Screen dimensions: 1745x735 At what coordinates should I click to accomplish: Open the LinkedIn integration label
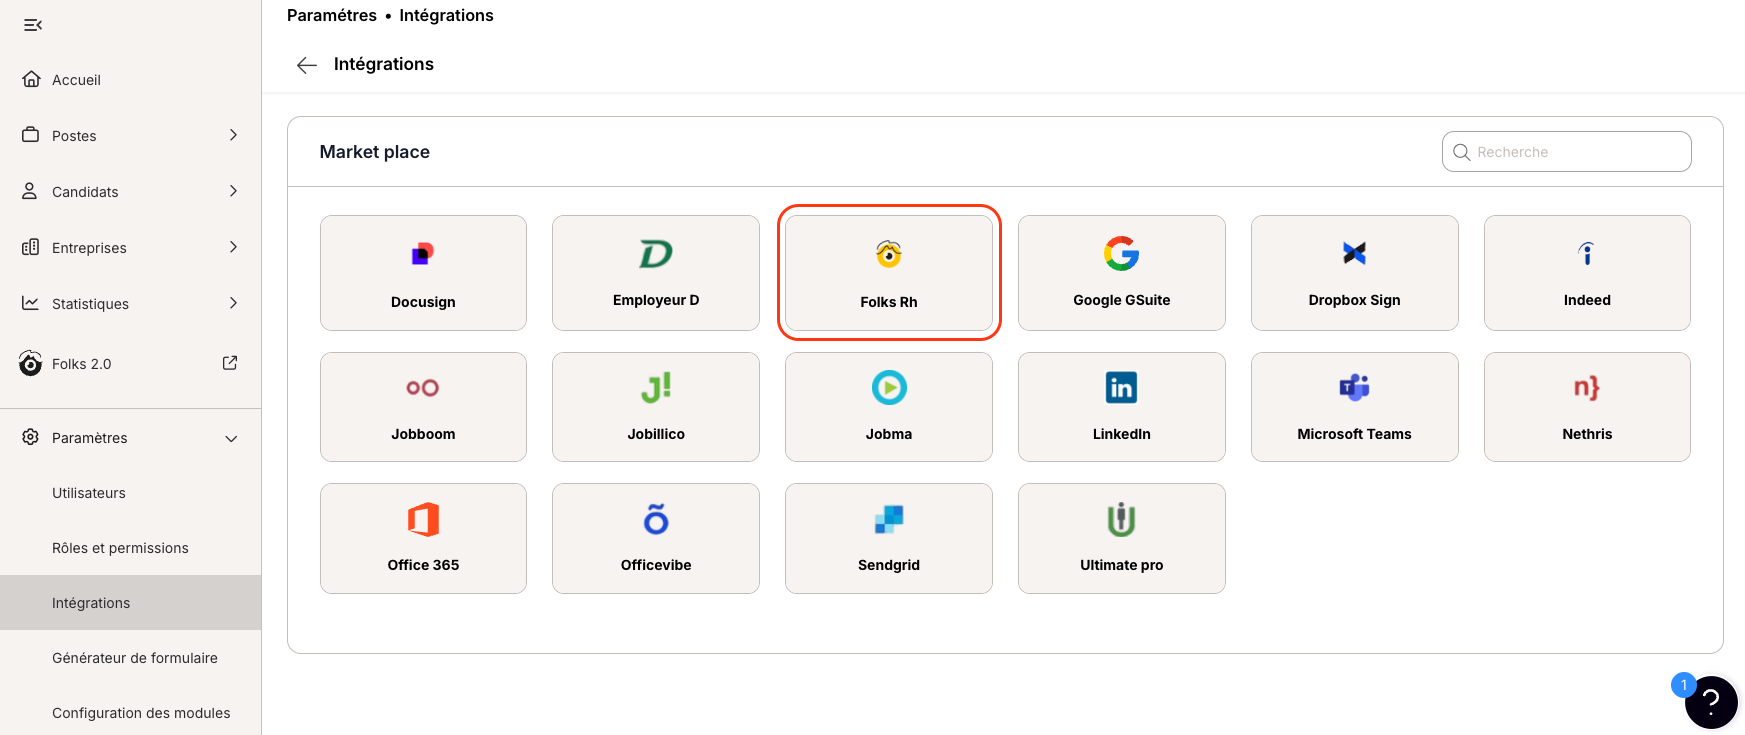(1122, 434)
